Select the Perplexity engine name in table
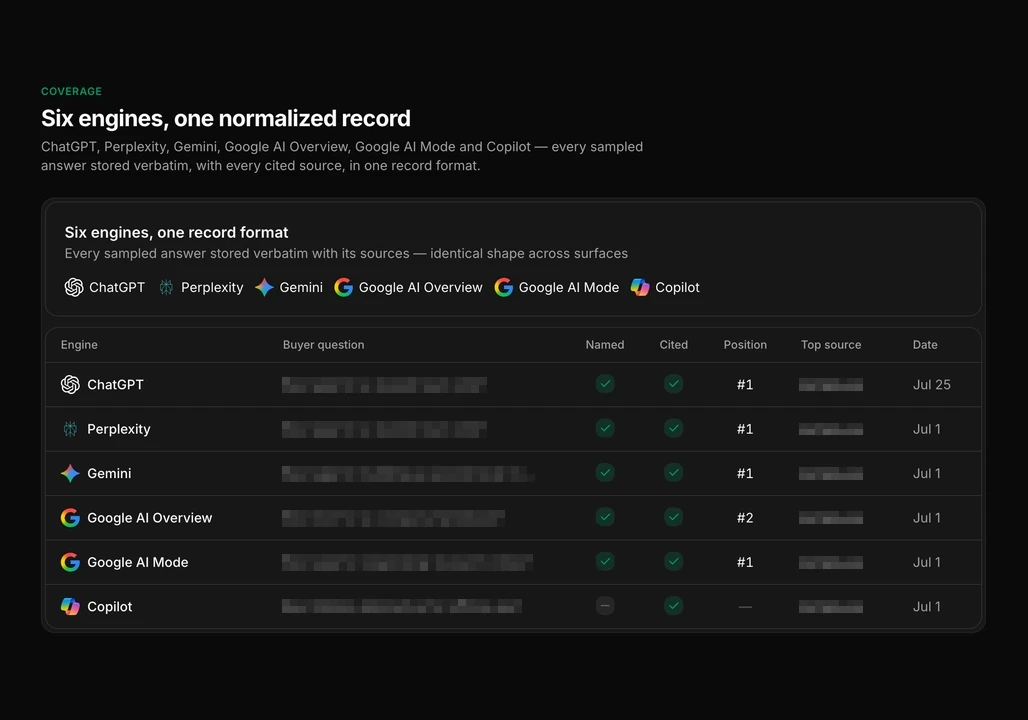The image size is (1028, 720). point(119,430)
